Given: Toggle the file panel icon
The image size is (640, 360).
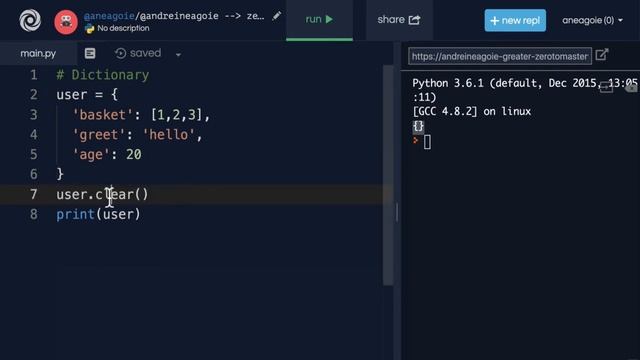Looking at the screenshot, I should [x=90, y=53].
